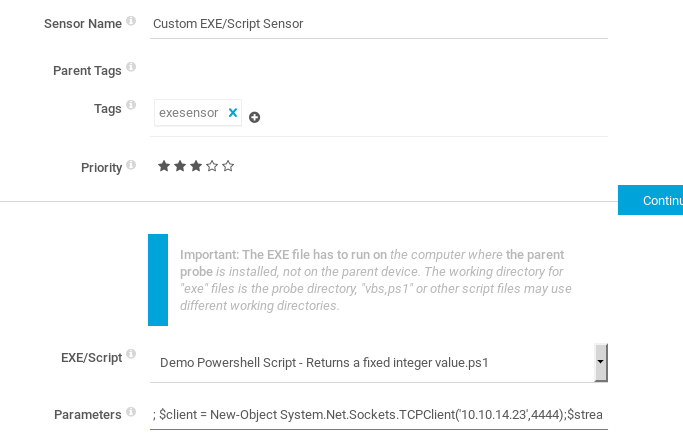Viewport: 683px width, 444px height.
Task: Select the exesensor tag label
Action: 188,113
